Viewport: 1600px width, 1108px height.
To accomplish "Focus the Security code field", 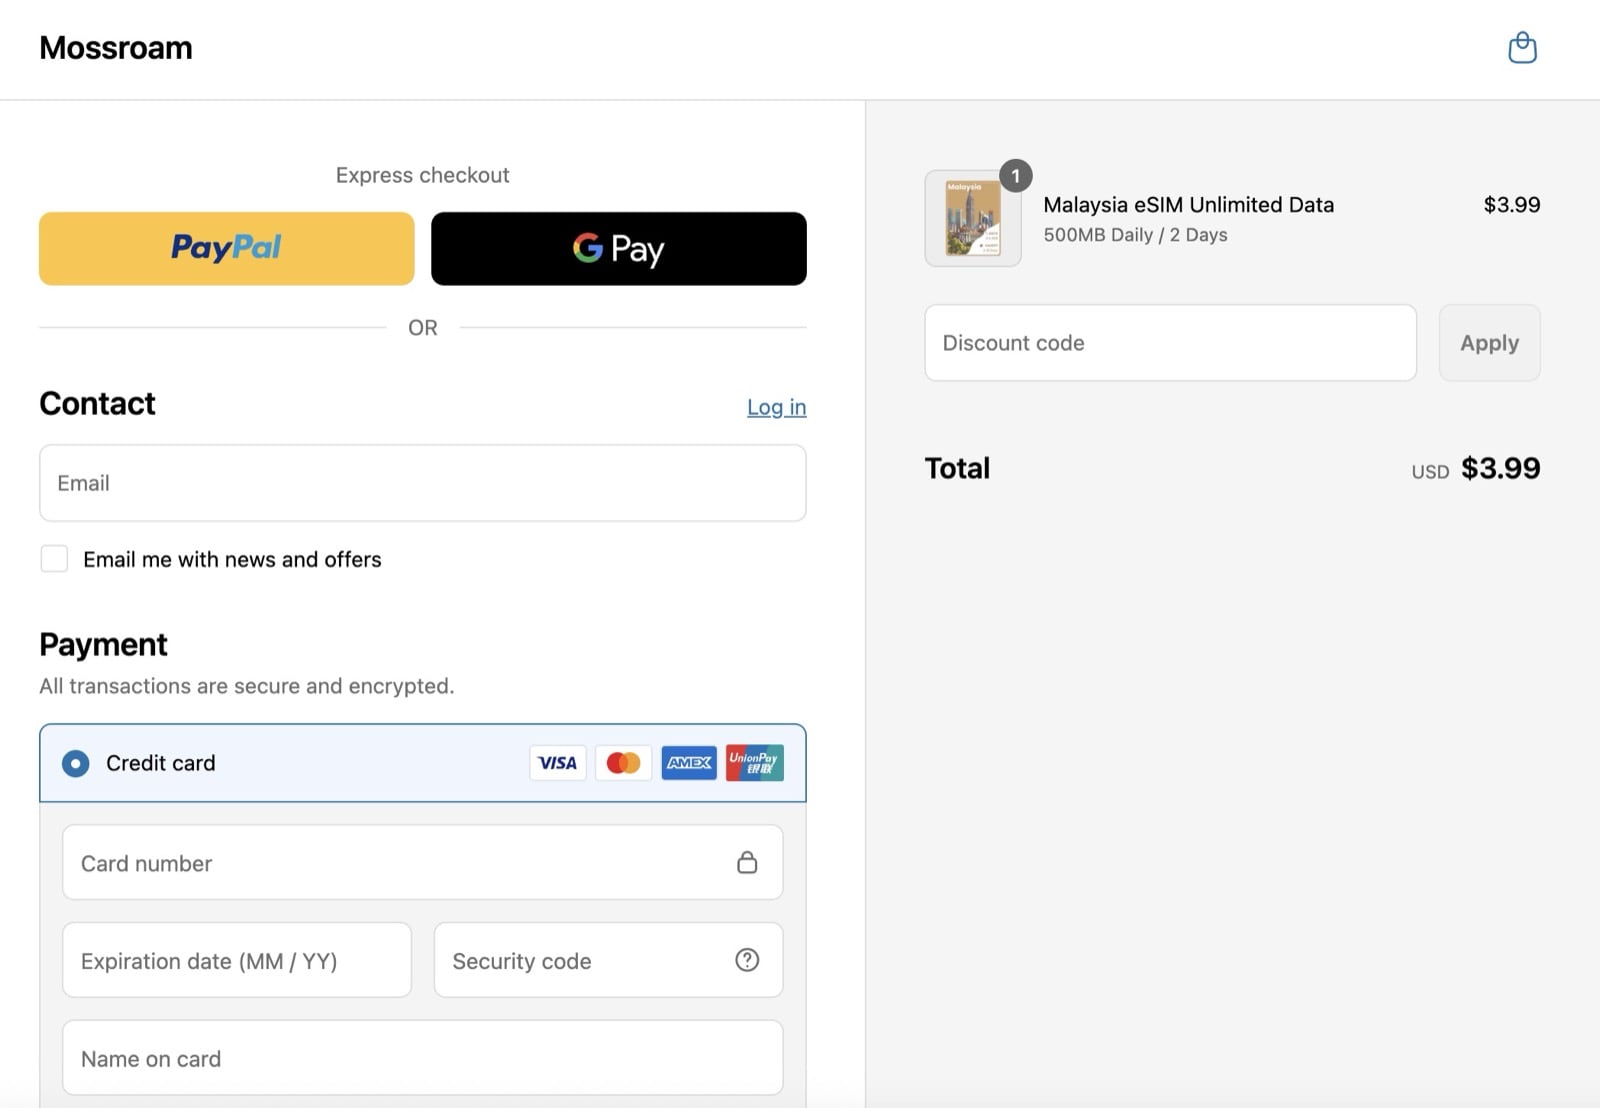I will coord(608,960).
